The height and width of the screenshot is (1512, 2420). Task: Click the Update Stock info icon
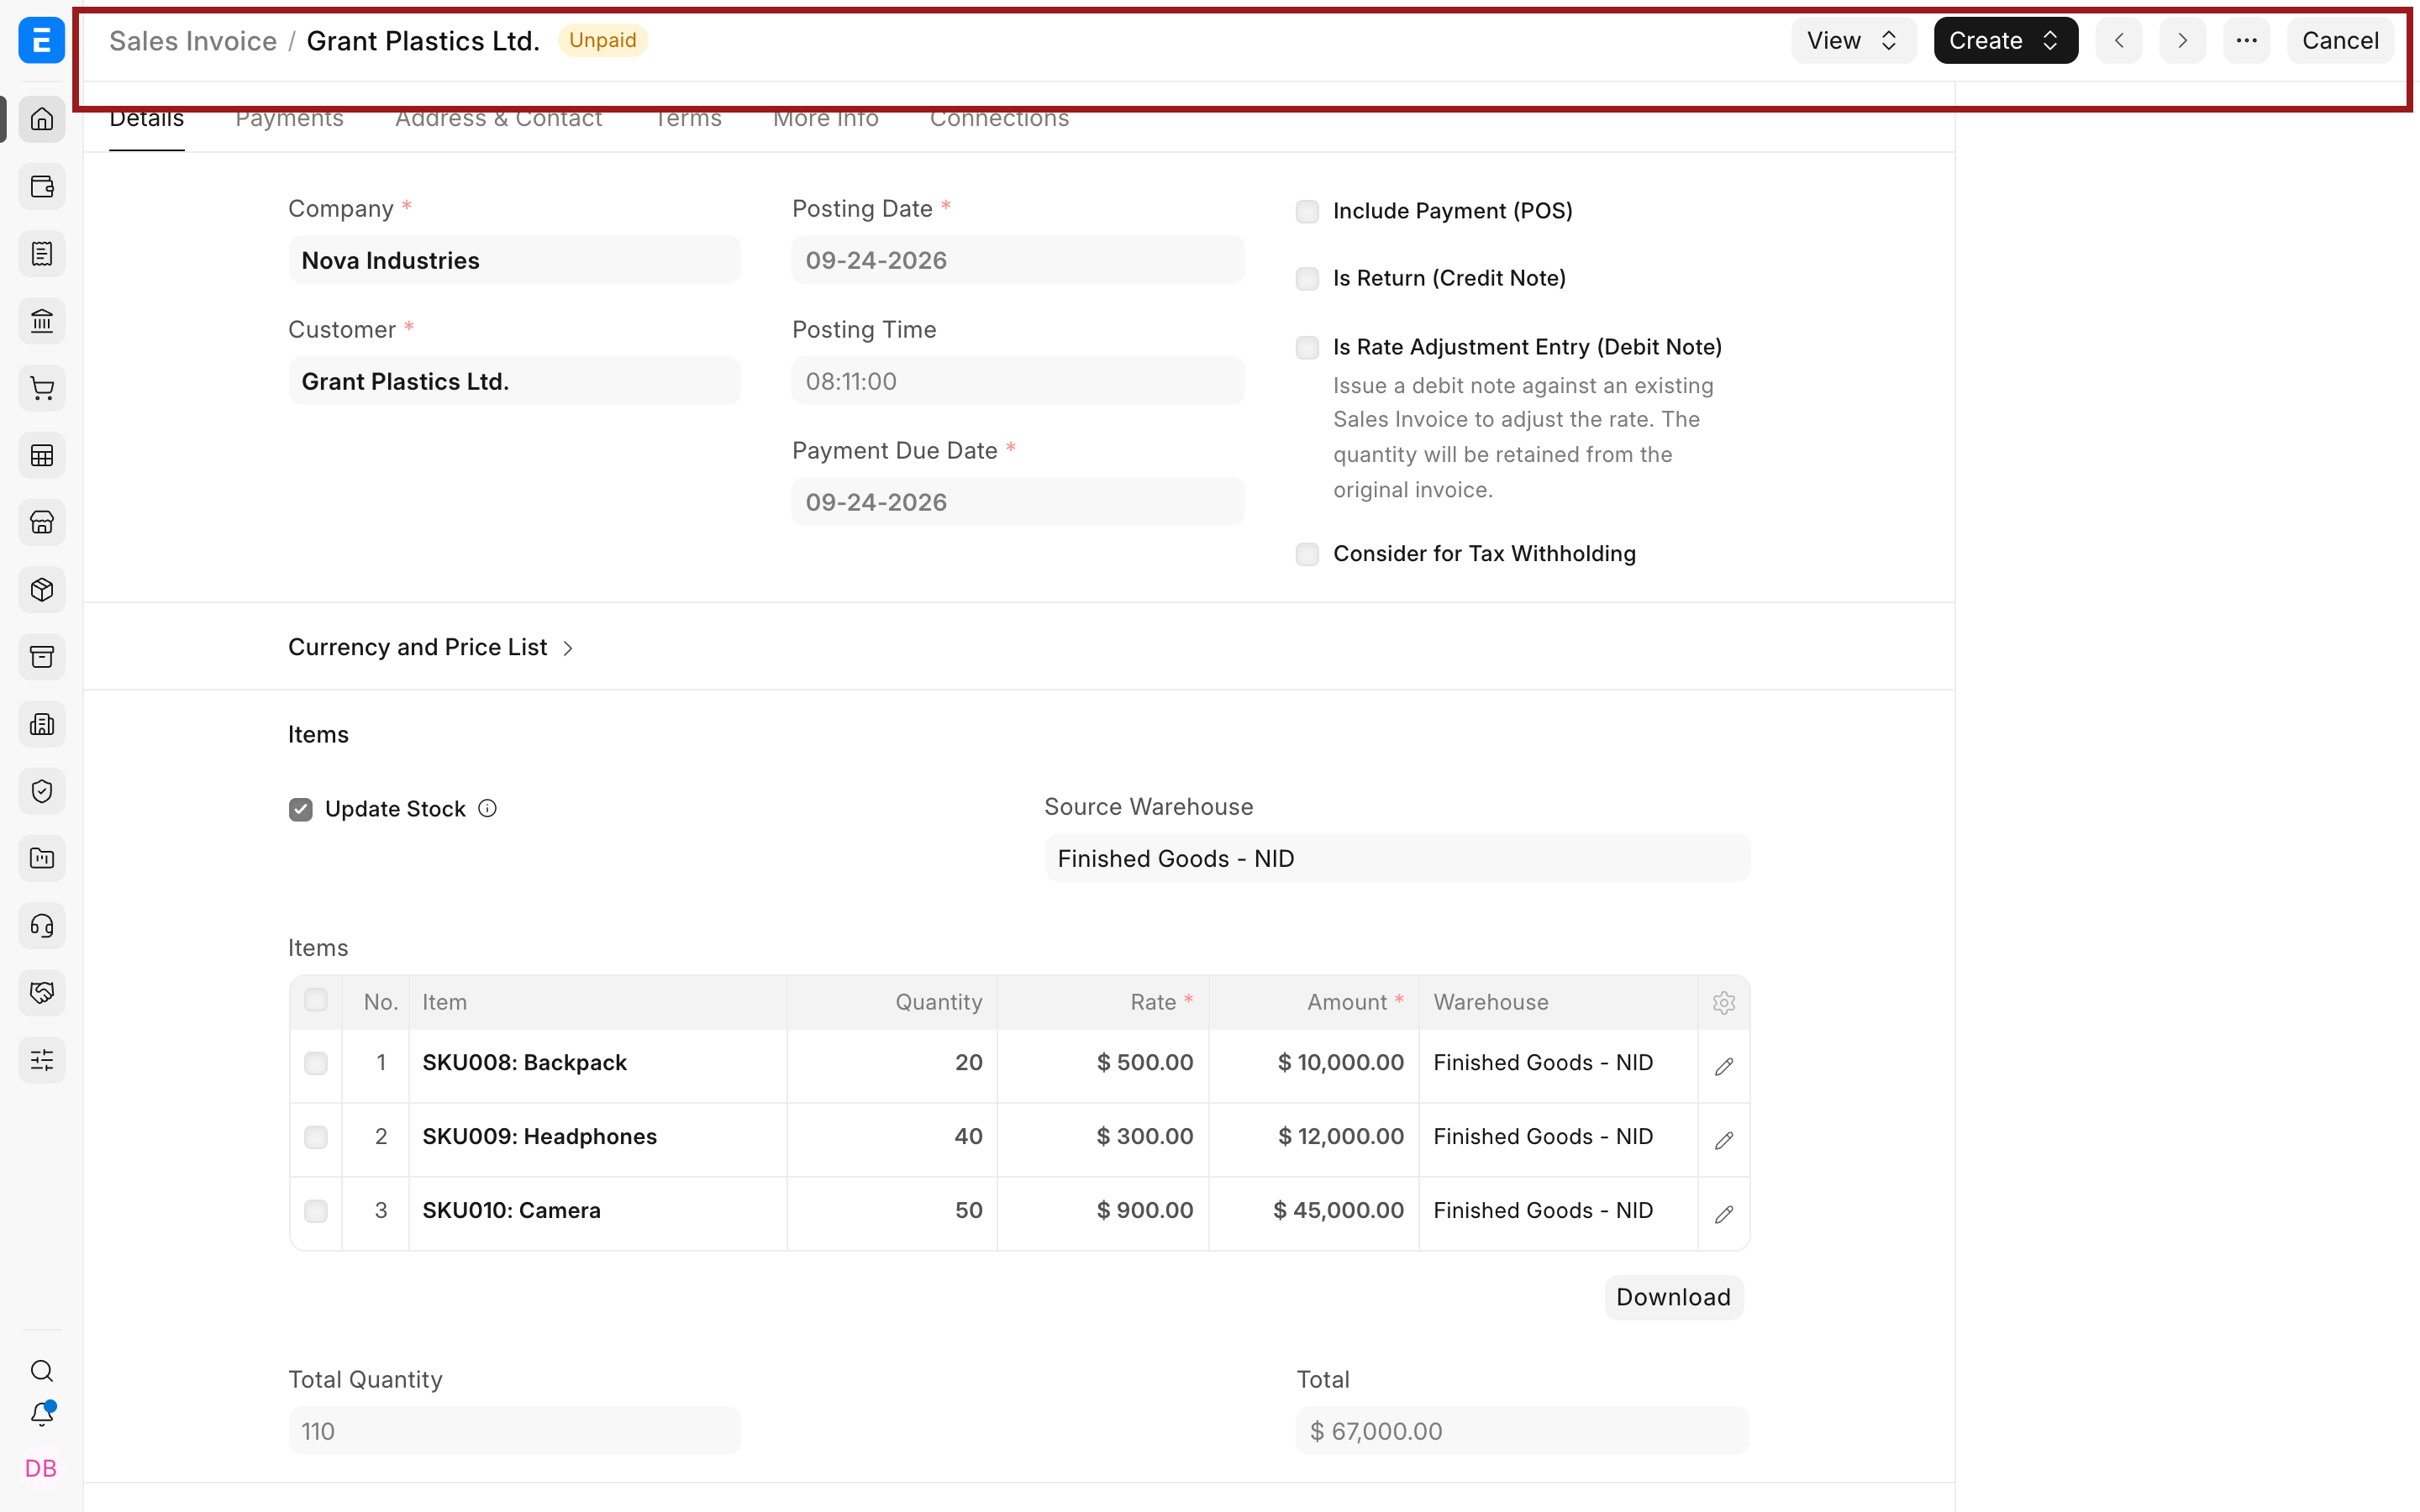[x=487, y=808]
